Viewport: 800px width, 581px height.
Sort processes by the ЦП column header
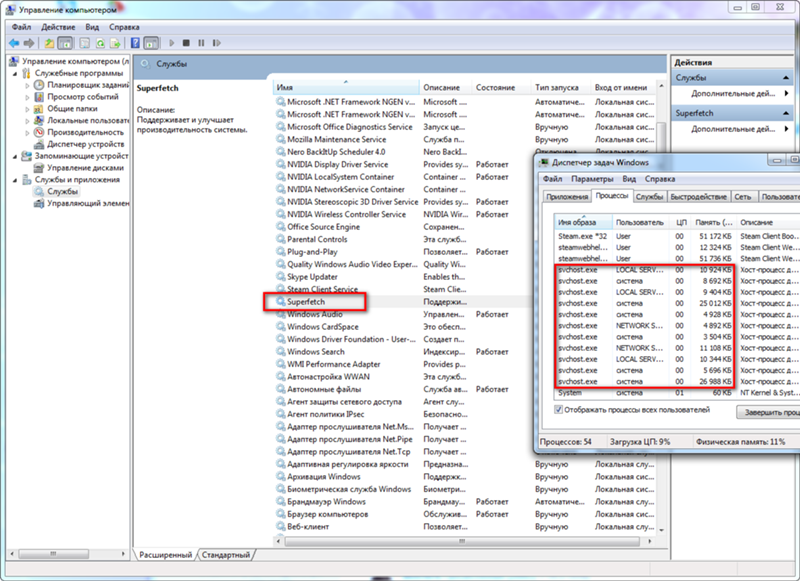681,222
